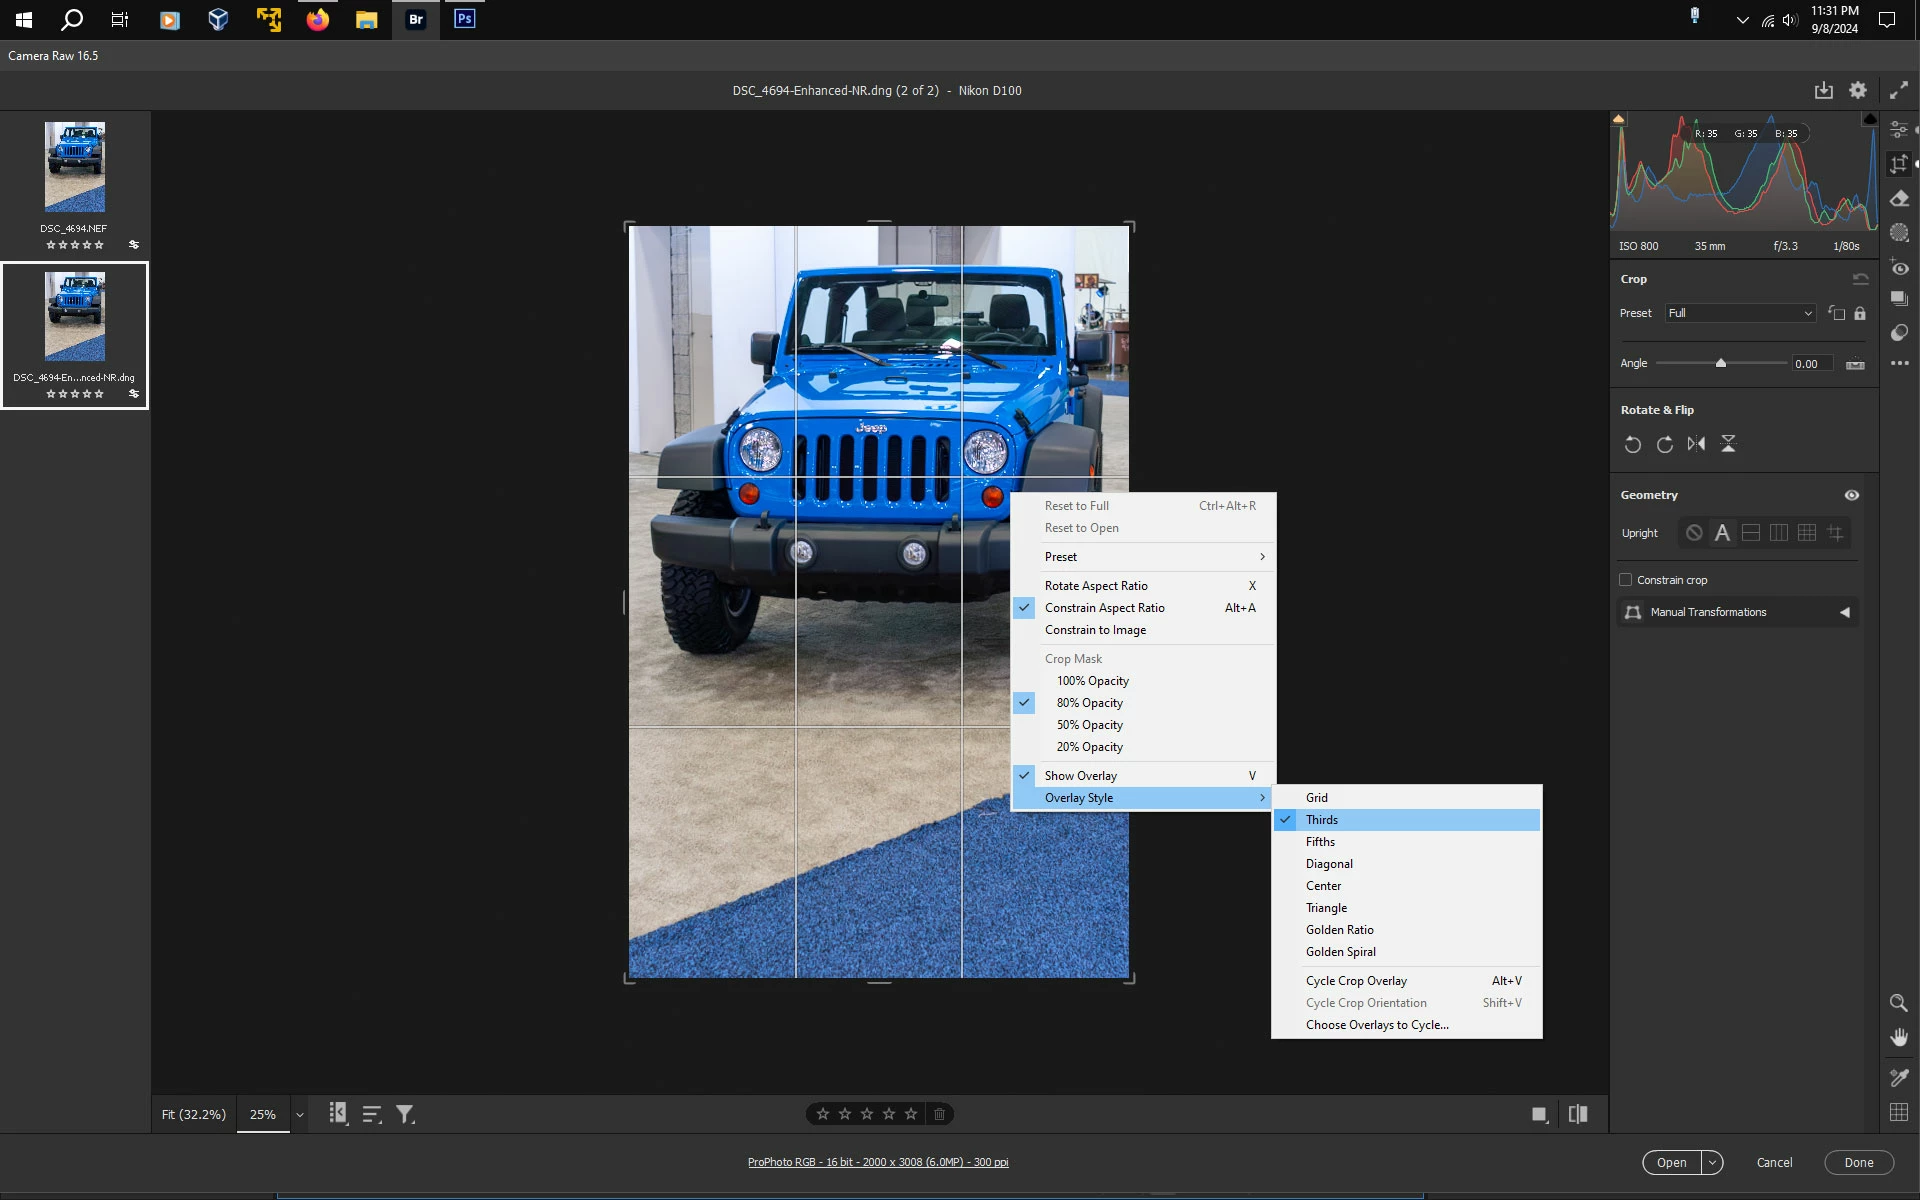
Task: Open the zoom level dropdown arrow
Action: (299, 1114)
